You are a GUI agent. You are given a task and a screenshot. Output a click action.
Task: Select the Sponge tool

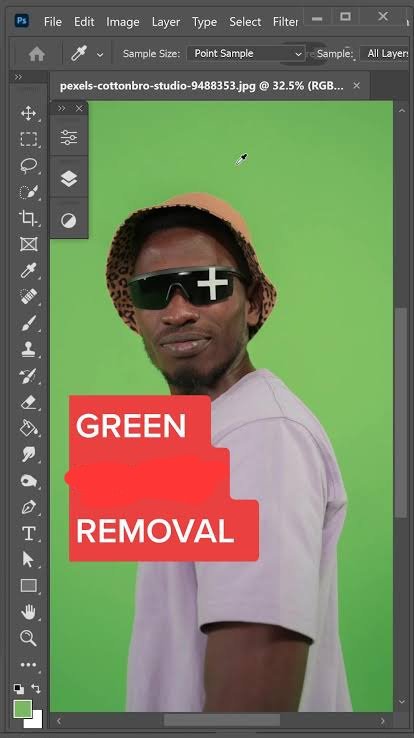(x=28, y=481)
